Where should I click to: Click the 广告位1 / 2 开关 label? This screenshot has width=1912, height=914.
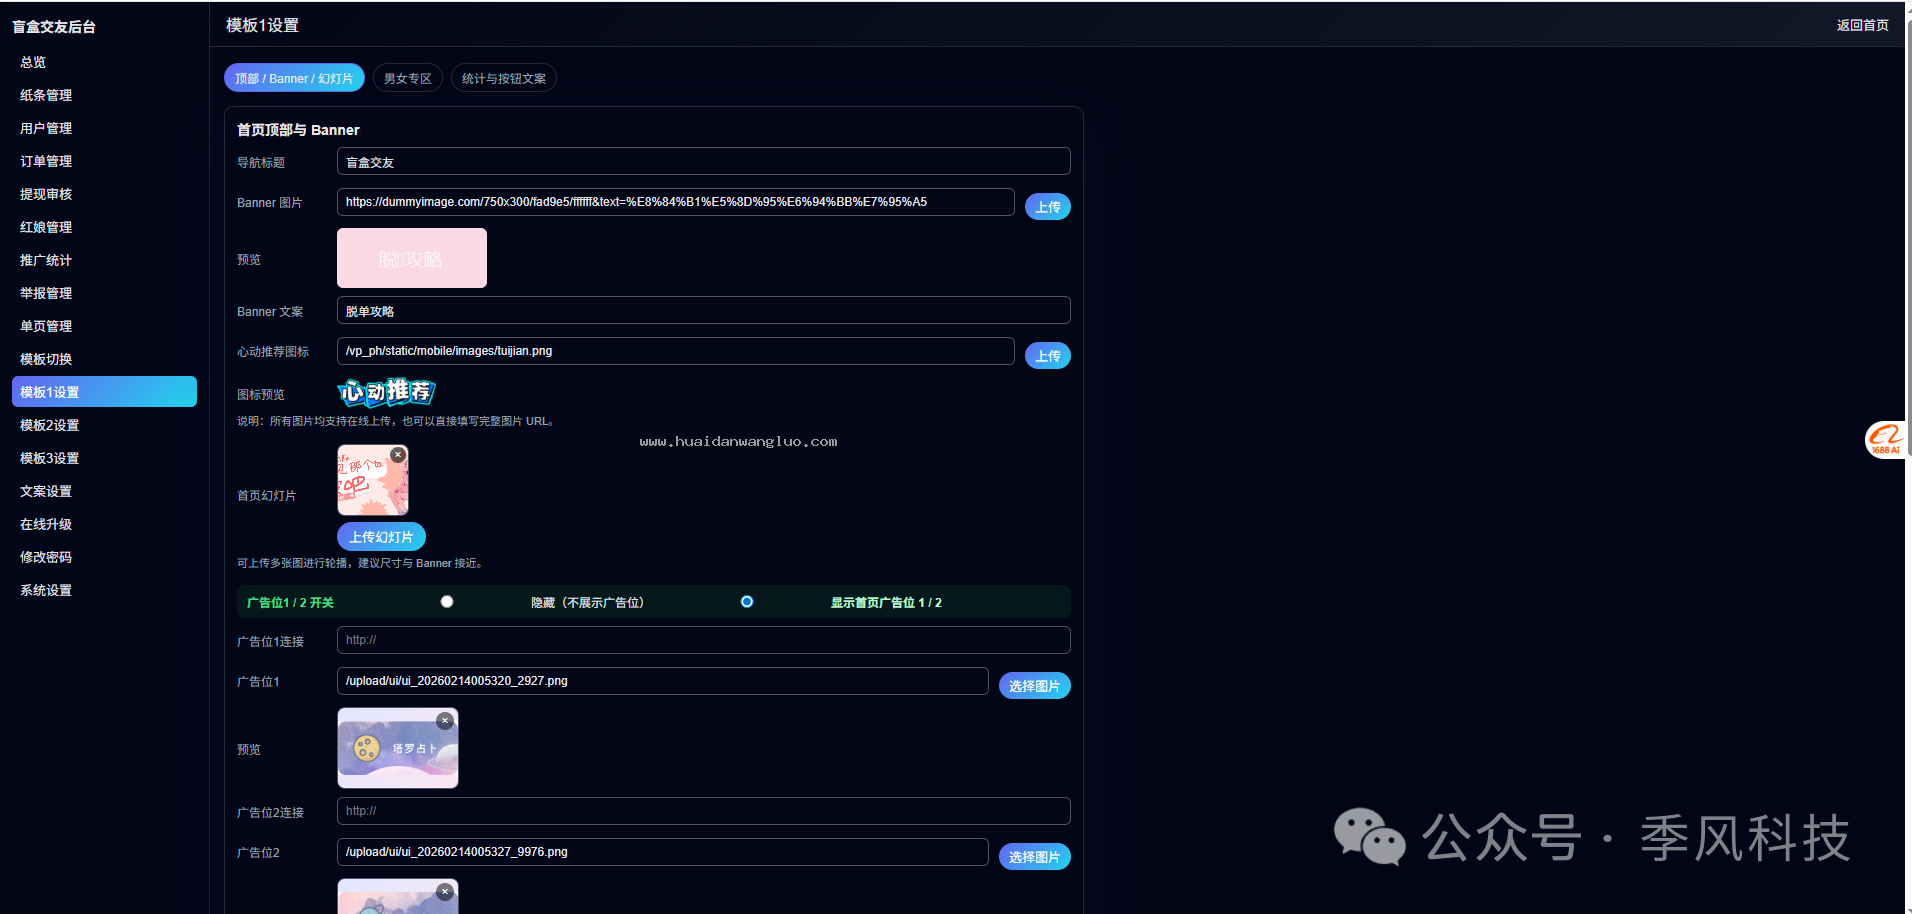coord(290,603)
